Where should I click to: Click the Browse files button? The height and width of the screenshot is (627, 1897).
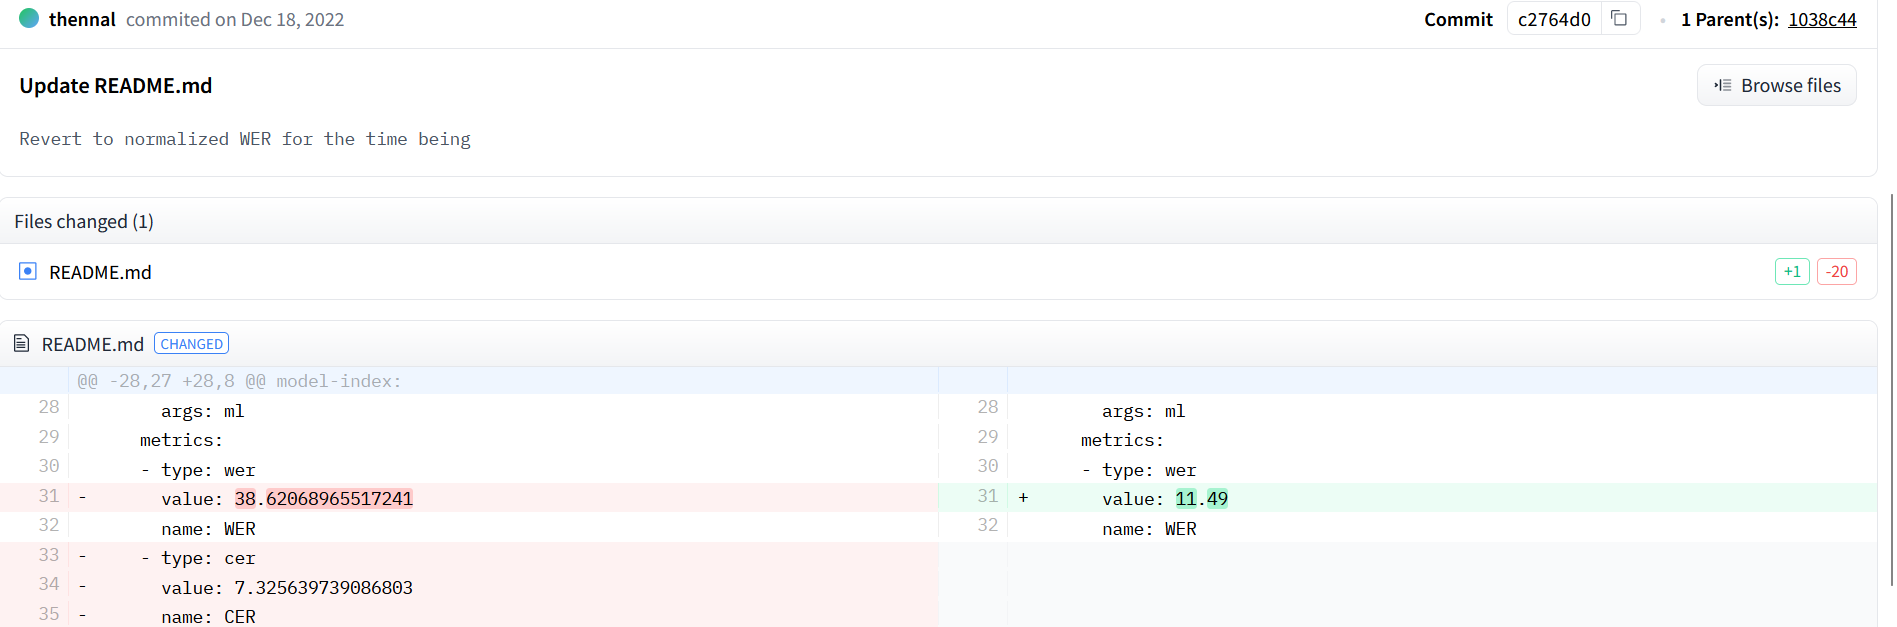tap(1776, 85)
